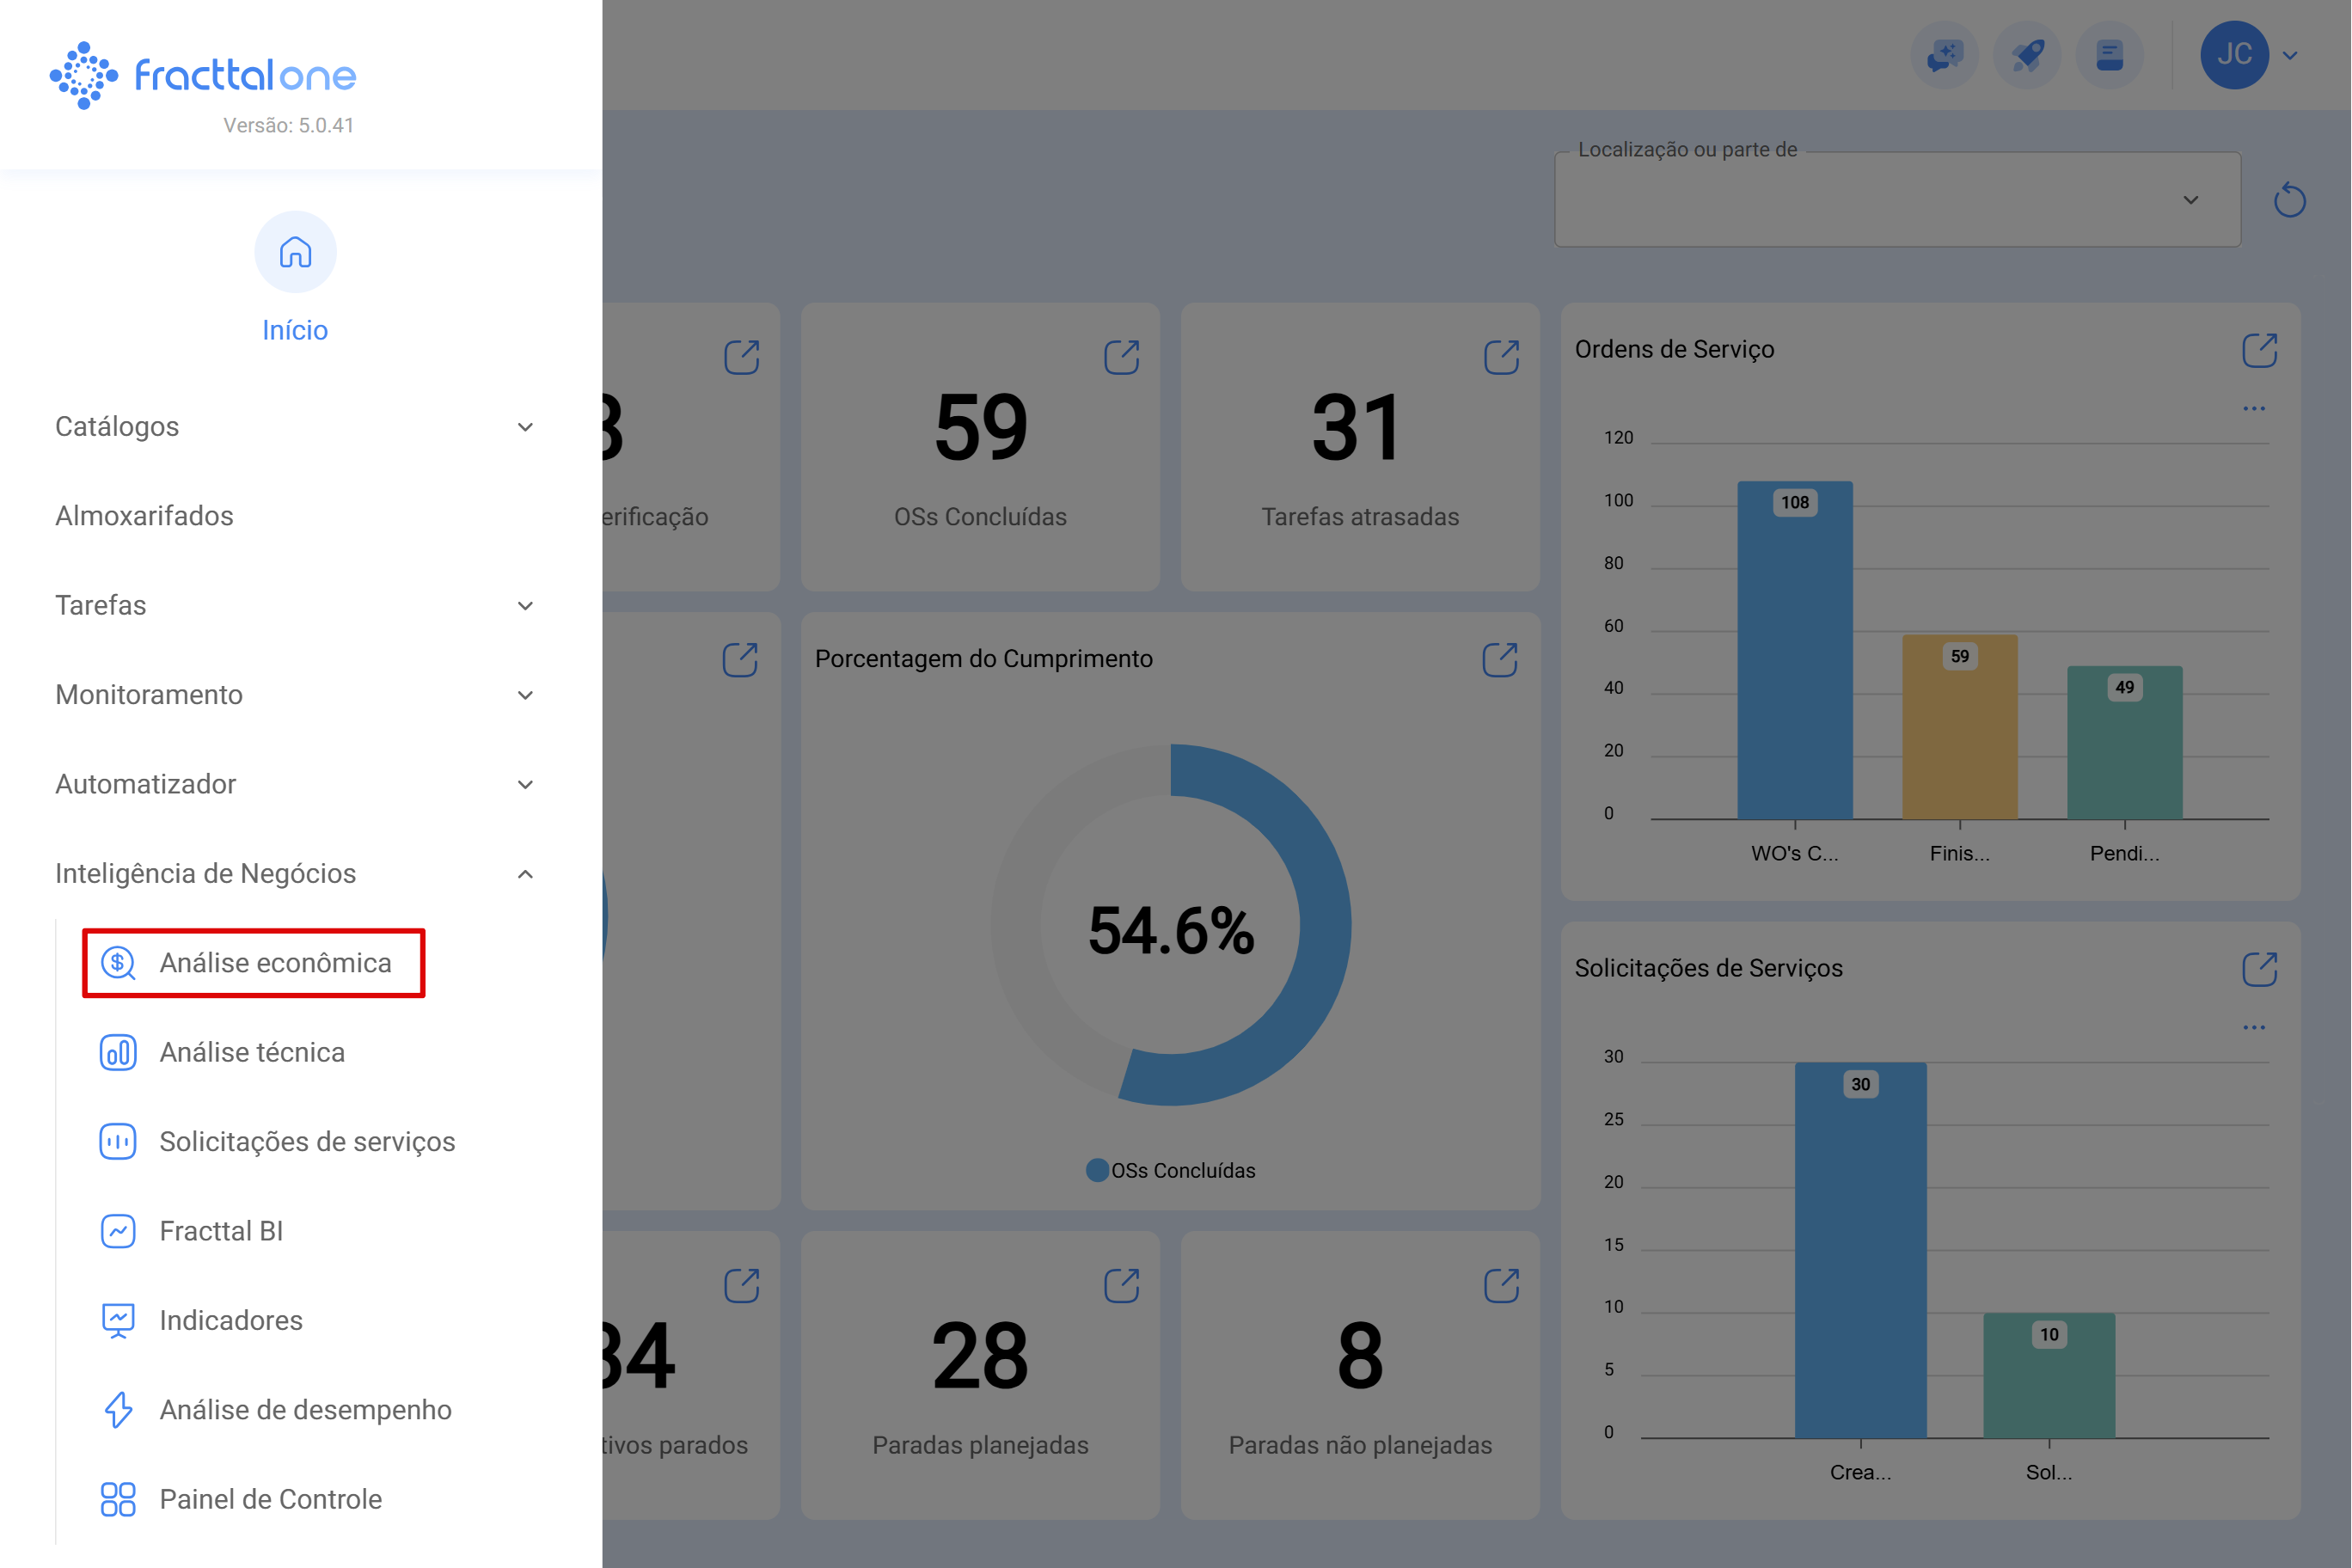Click the 59 Finis... yellow bar

click(1959, 727)
